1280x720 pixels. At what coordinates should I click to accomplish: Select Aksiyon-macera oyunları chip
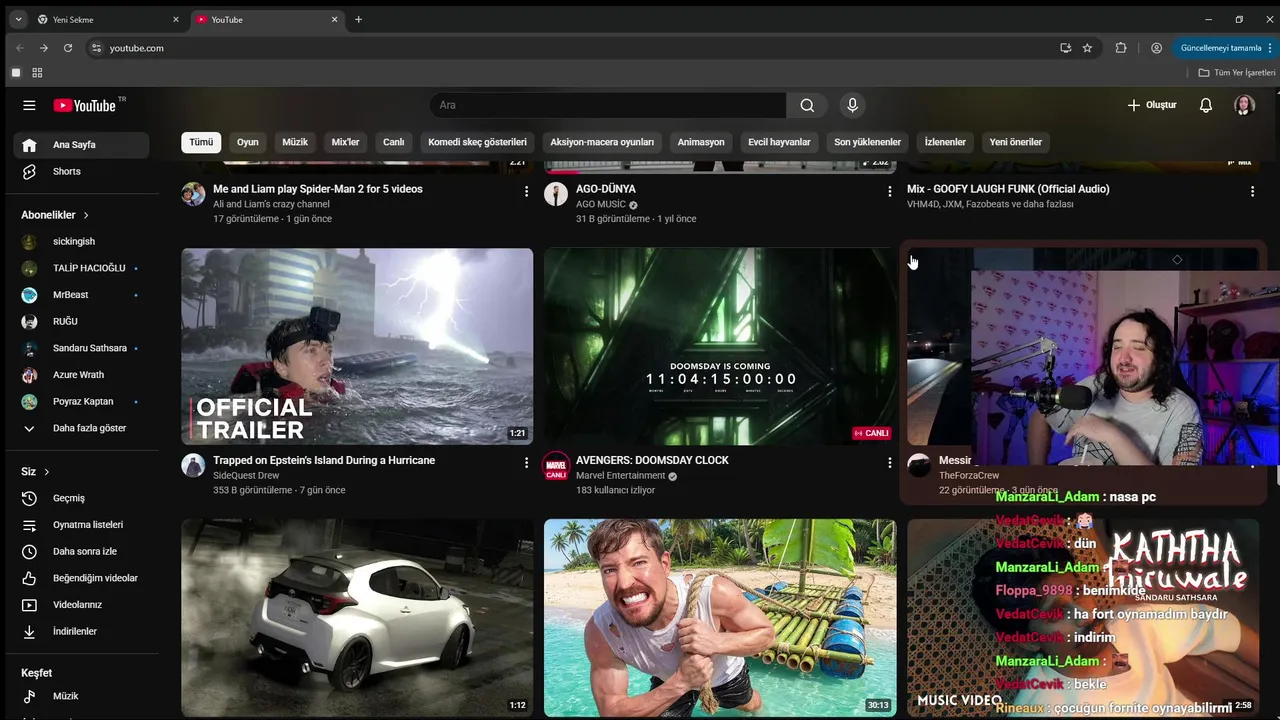click(602, 142)
